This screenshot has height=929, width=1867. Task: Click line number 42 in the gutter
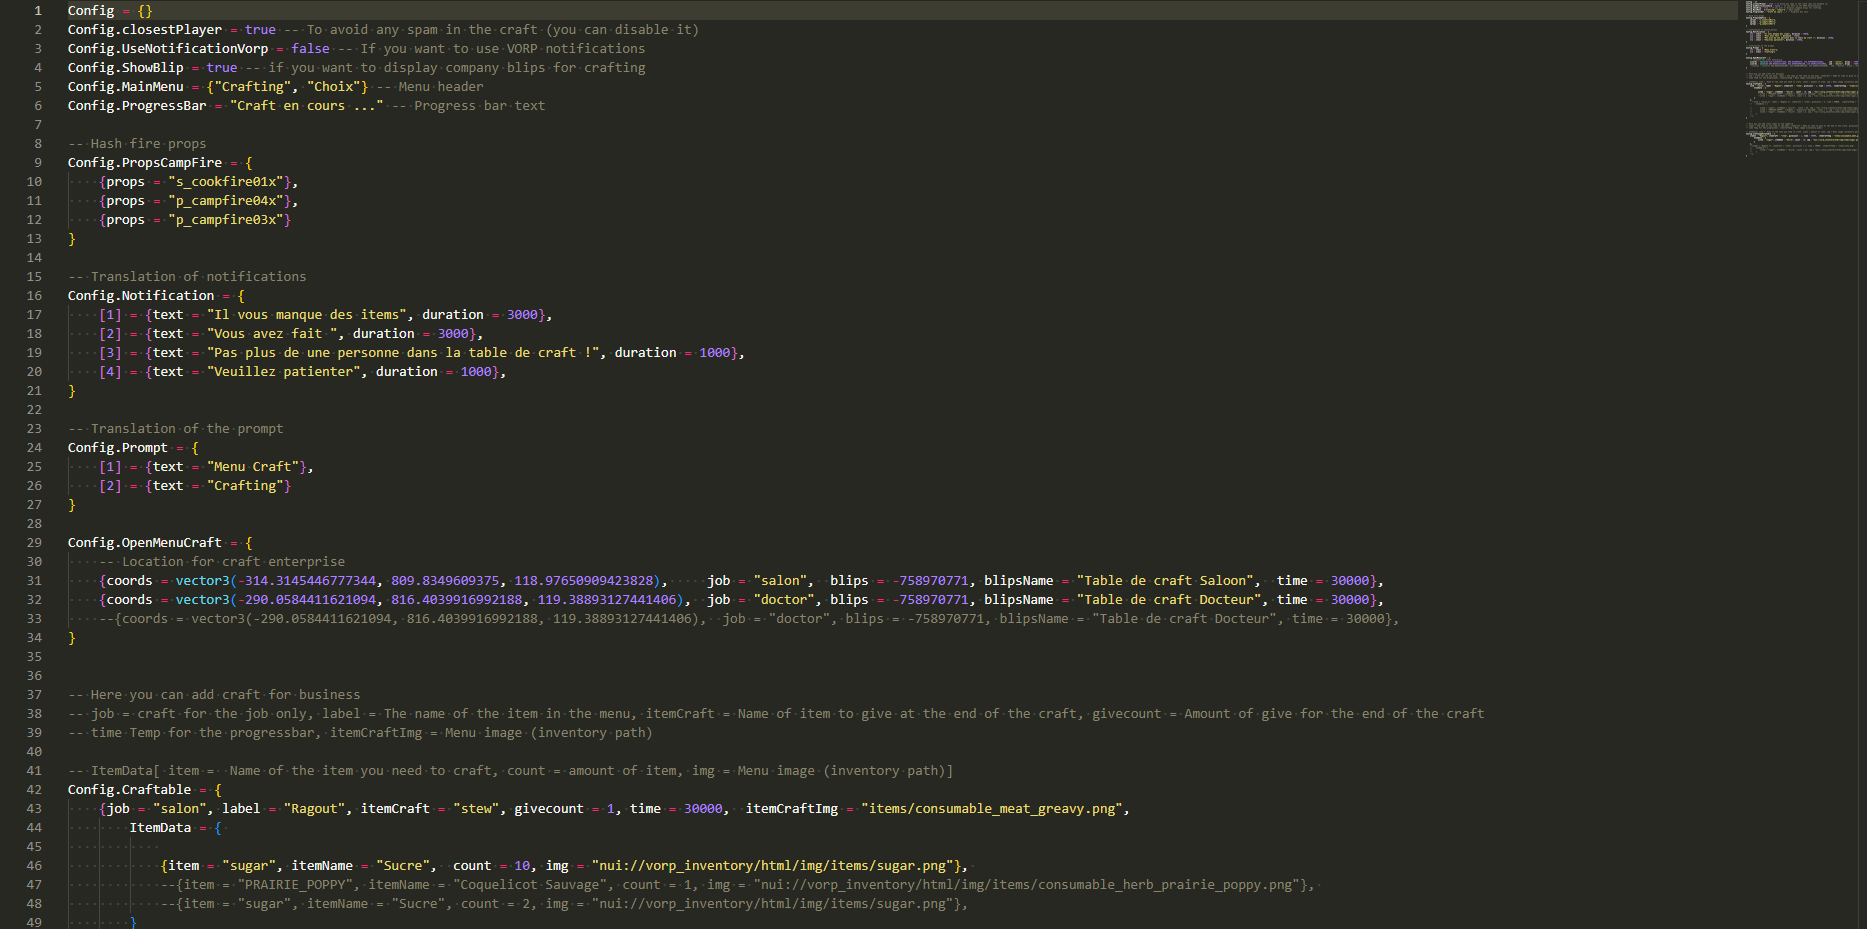[x=35, y=790]
